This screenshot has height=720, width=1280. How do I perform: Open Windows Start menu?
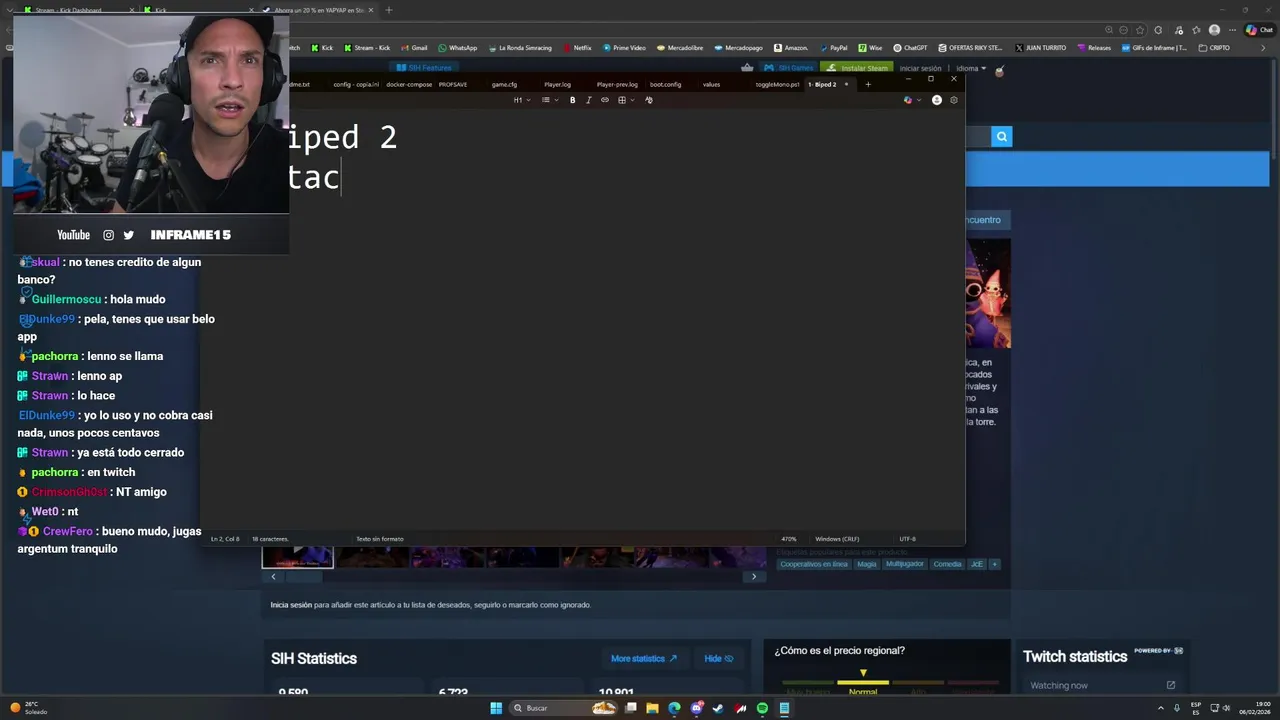pyautogui.click(x=496, y=708)
